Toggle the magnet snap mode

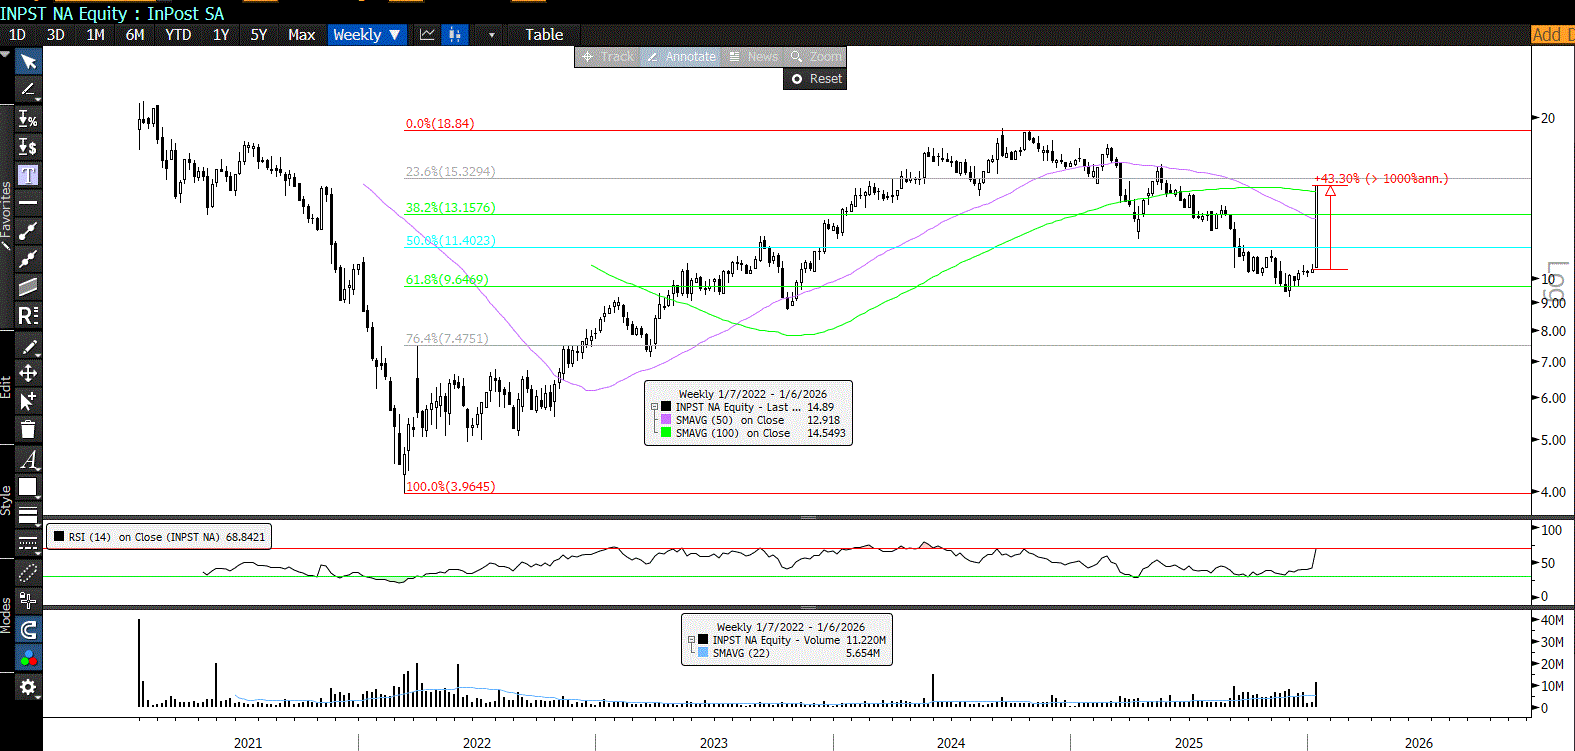(28, 629)
